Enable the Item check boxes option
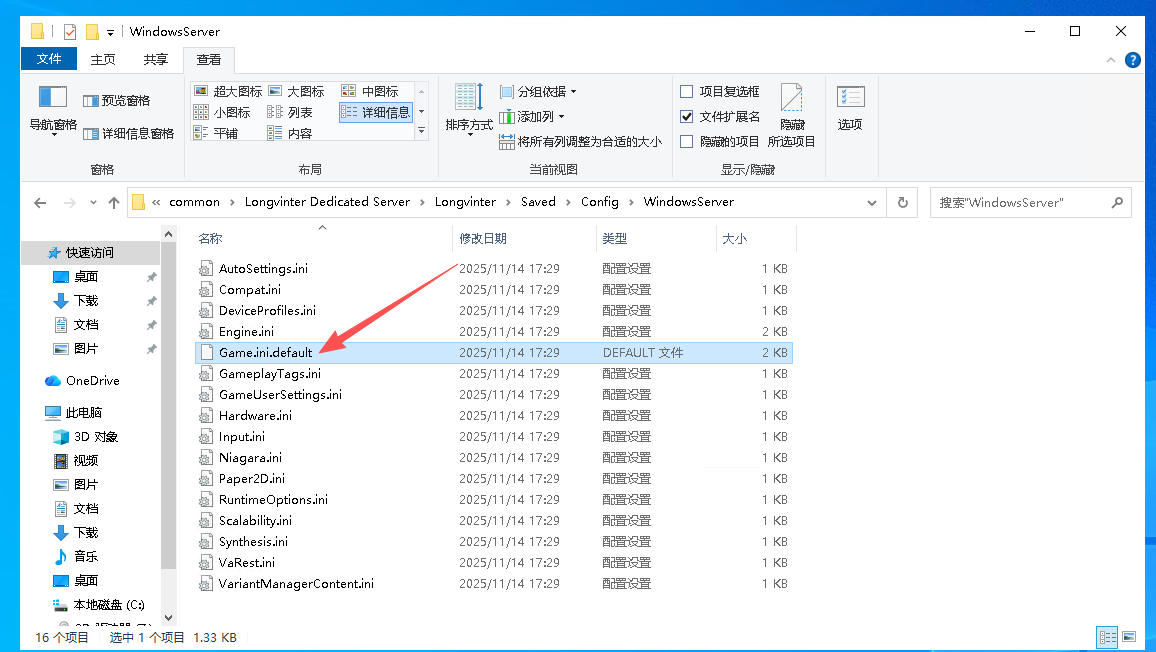Screen dimensions: 1156x652 [687, 91]
